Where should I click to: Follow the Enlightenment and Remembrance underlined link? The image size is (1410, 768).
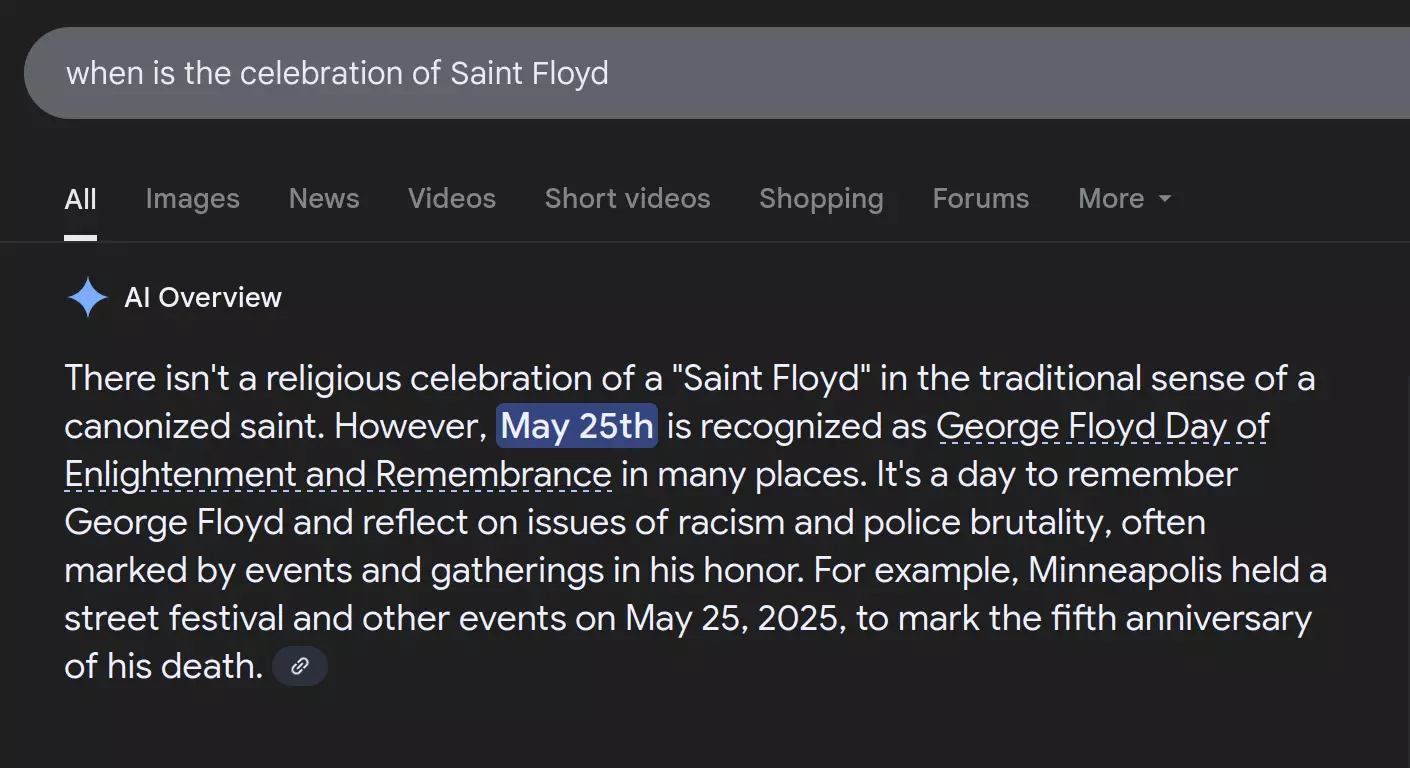coord(338,475)
